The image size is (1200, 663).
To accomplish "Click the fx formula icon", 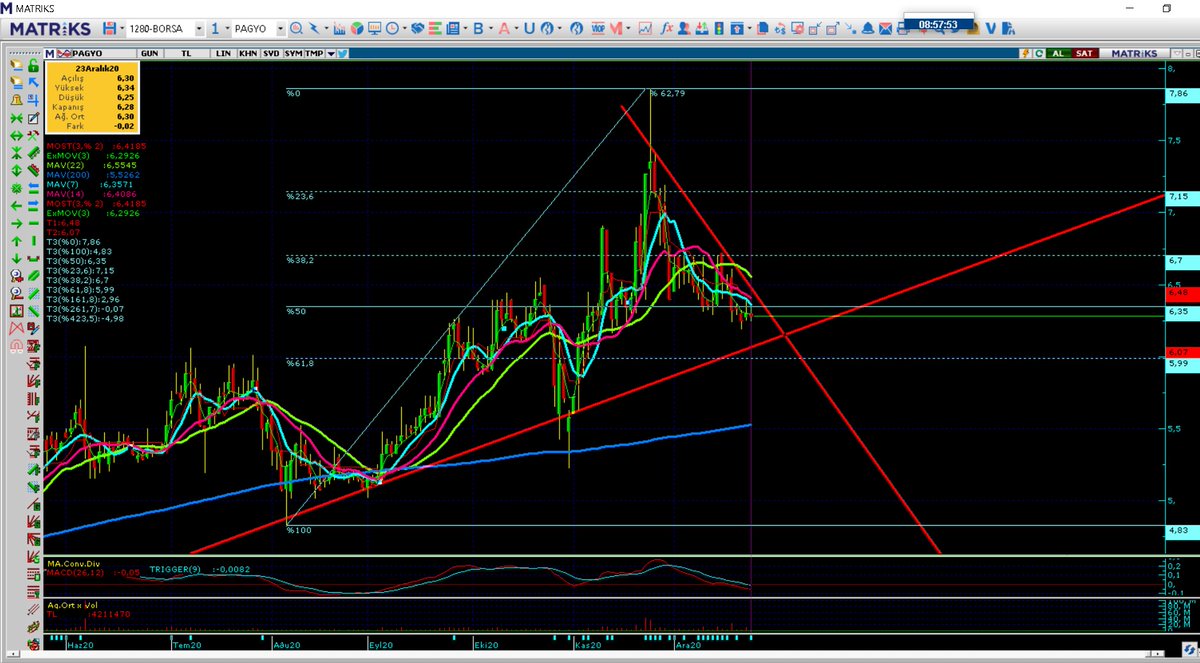I will [666, 28].
